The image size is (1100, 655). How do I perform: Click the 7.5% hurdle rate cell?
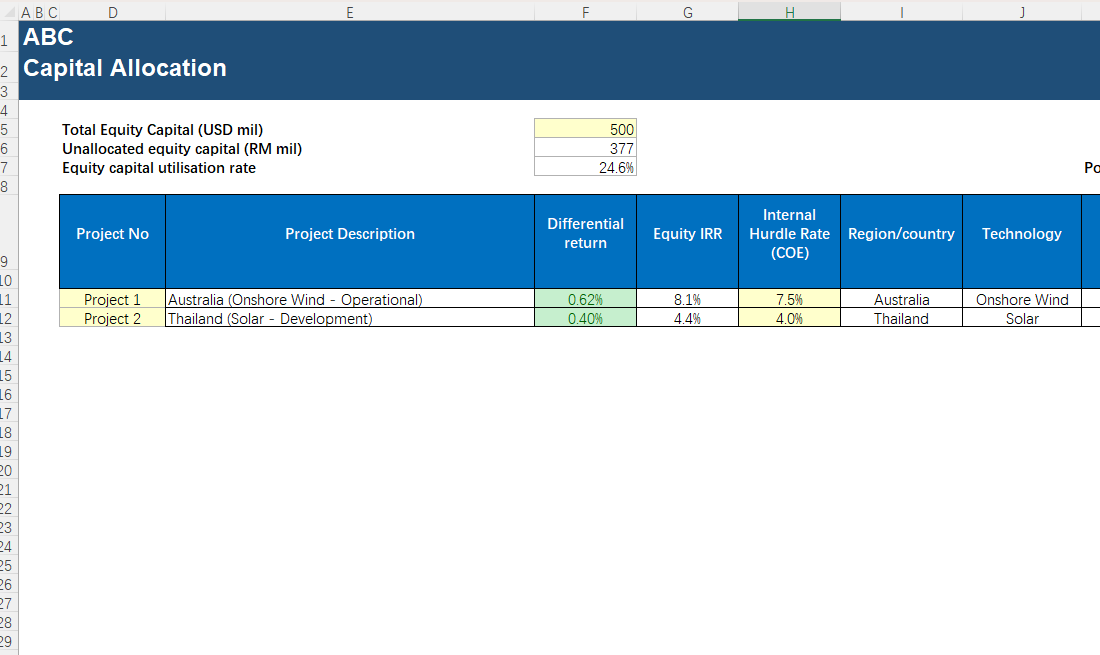tap(789, 300)
